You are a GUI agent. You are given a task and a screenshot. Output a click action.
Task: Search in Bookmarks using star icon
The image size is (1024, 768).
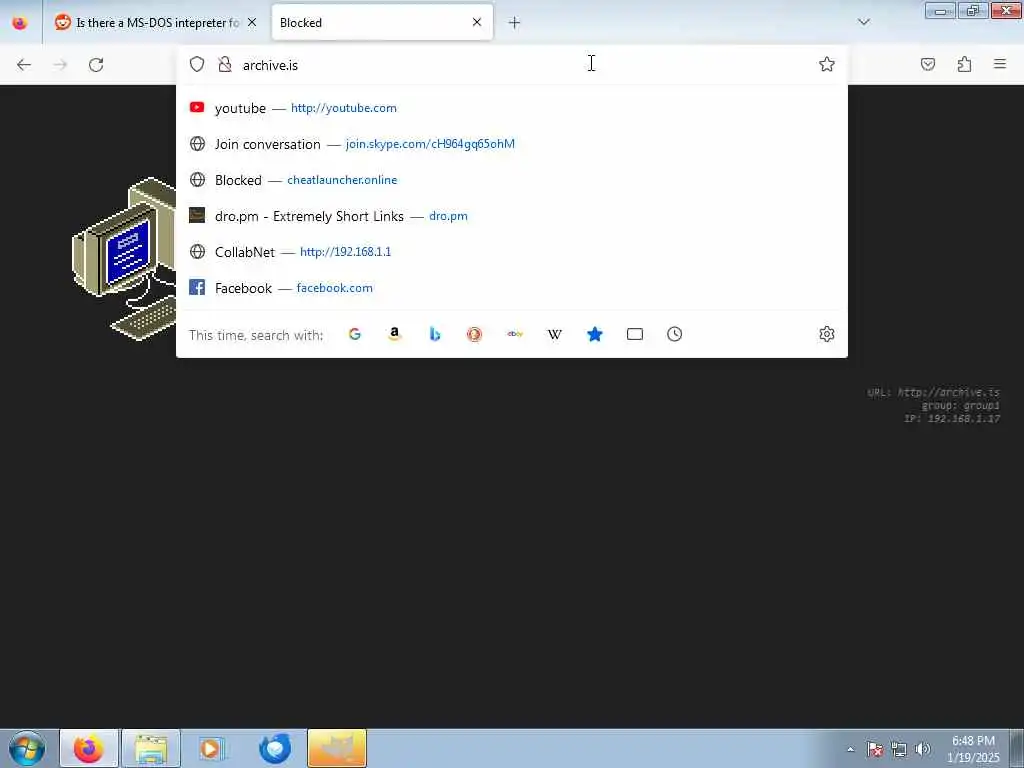coord(595,334)
